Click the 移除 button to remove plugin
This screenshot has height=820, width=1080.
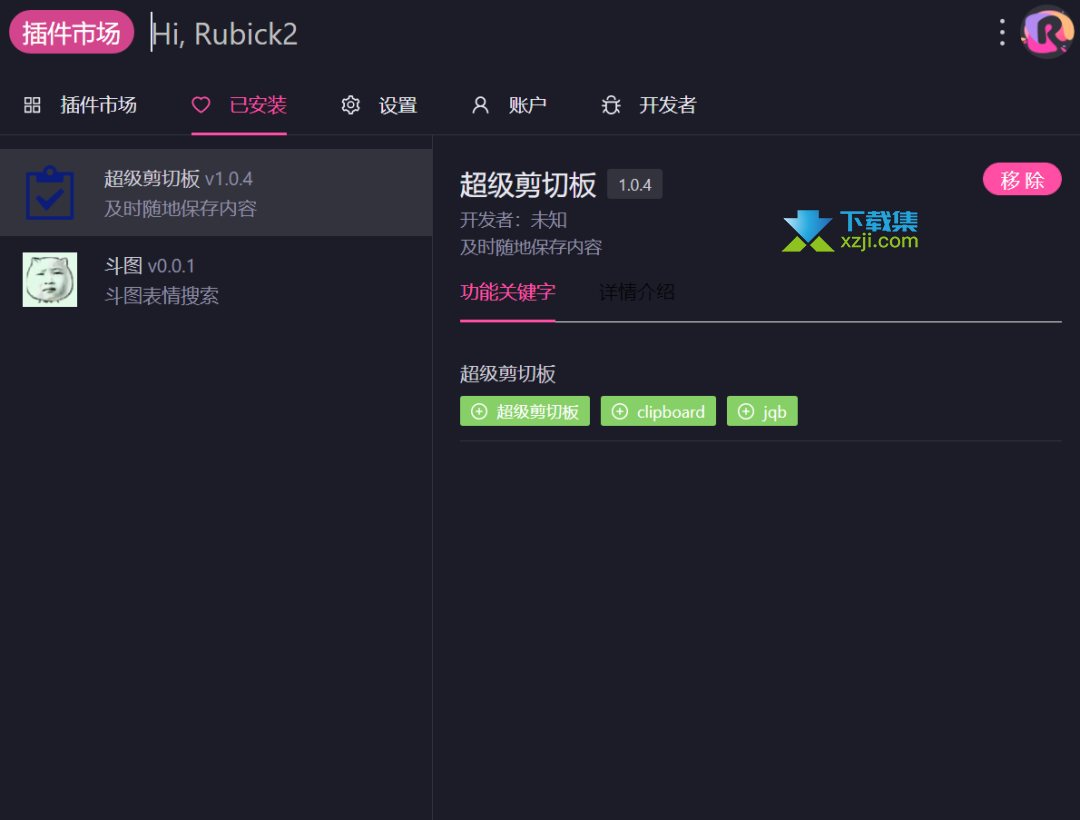[x=1022, y=179]
